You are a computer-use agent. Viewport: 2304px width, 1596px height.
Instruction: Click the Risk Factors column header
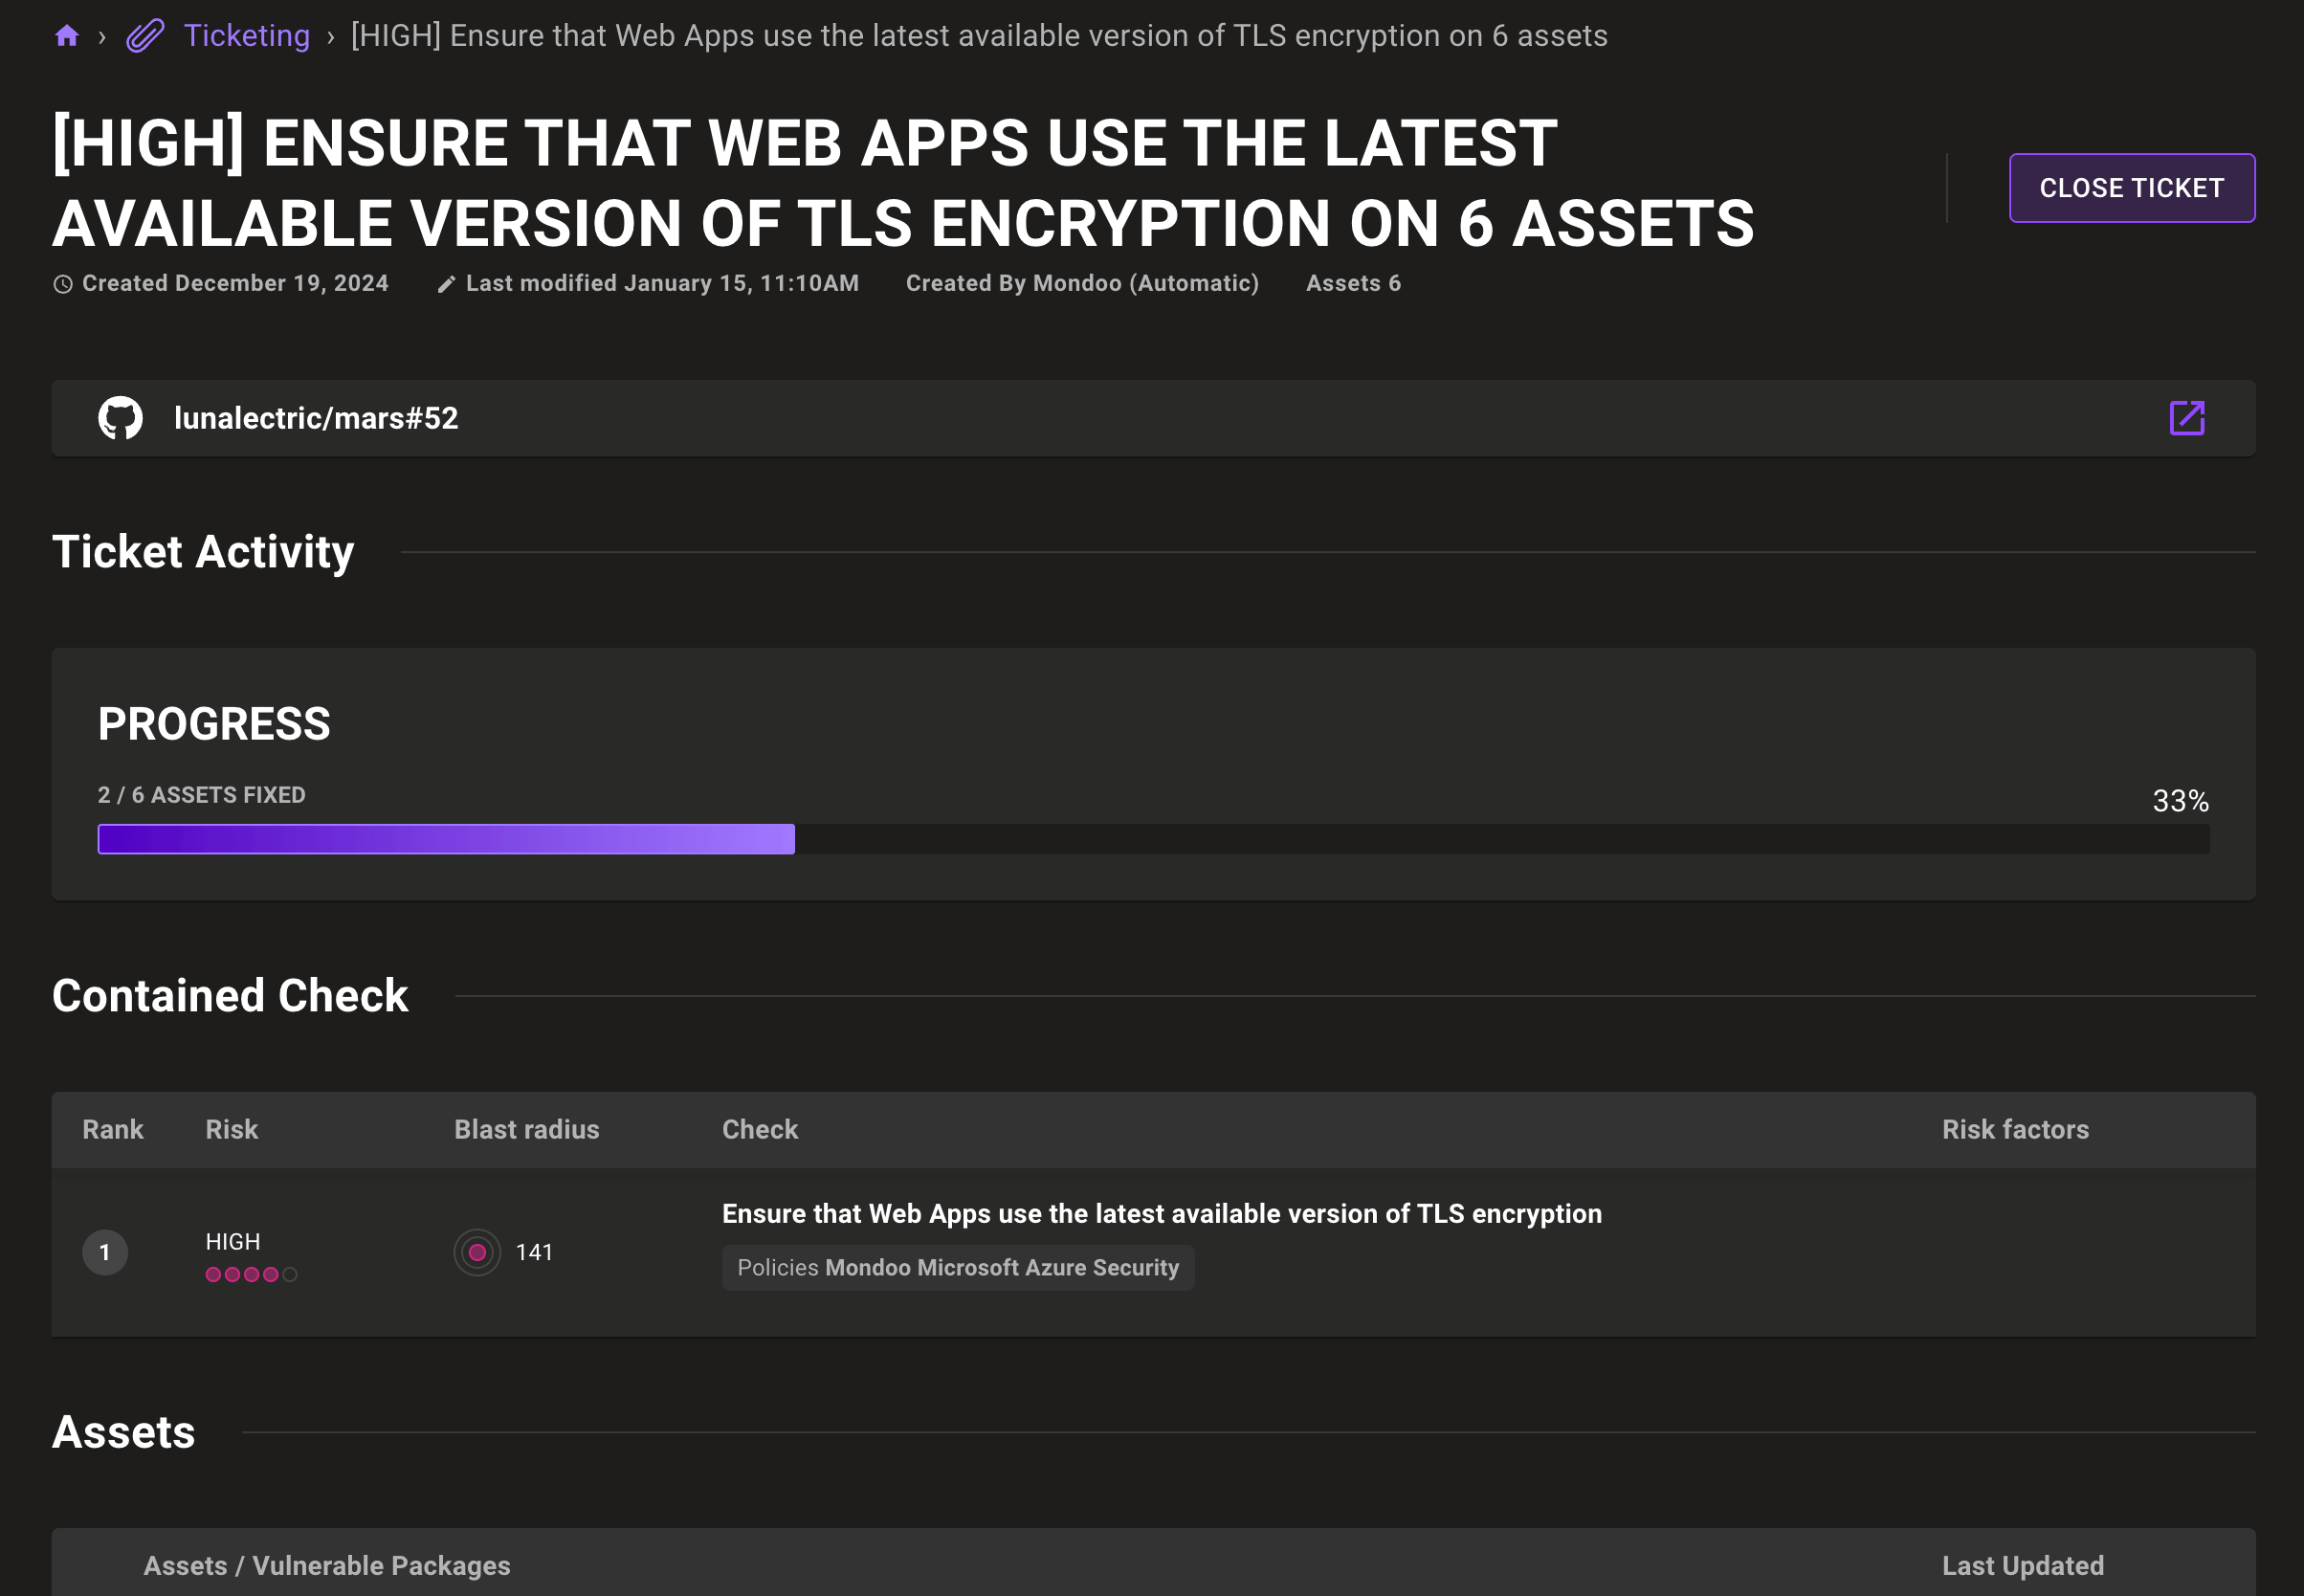tap(2013, 1129)
